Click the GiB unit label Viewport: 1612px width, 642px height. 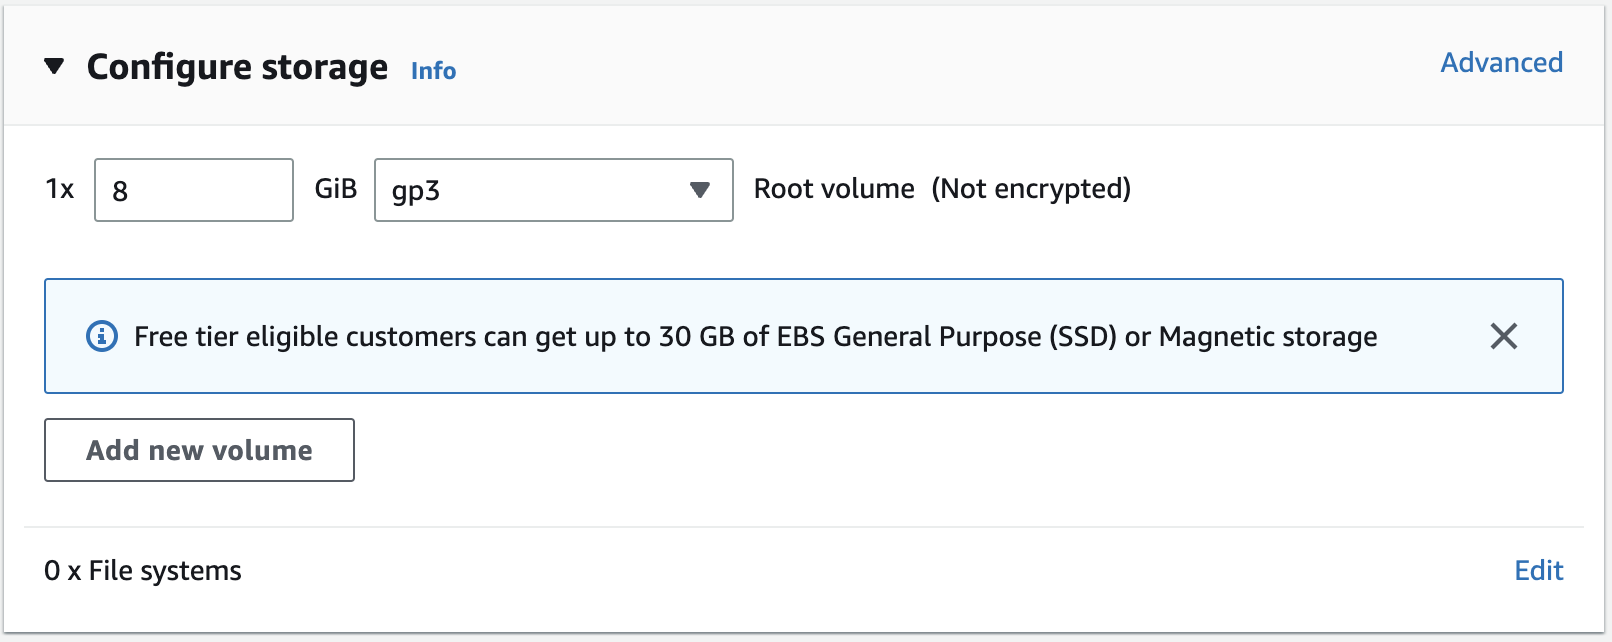tap(335, 189)
